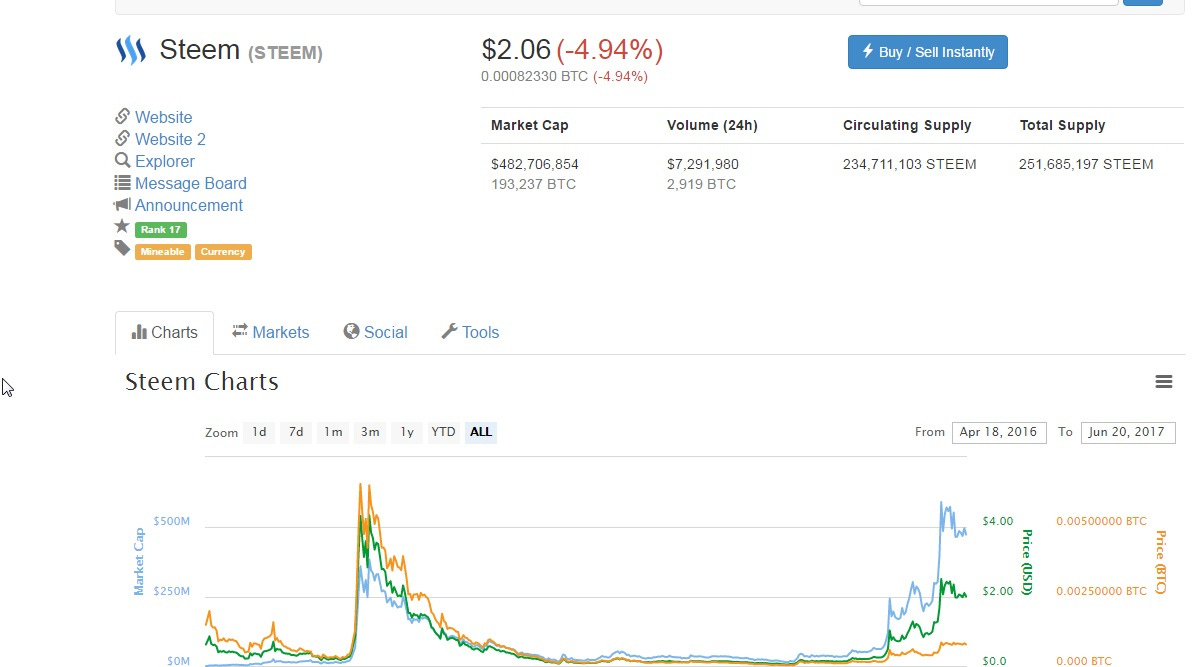
Task: Click the exchange arrows icon on Markets tab
Action: 240,330
